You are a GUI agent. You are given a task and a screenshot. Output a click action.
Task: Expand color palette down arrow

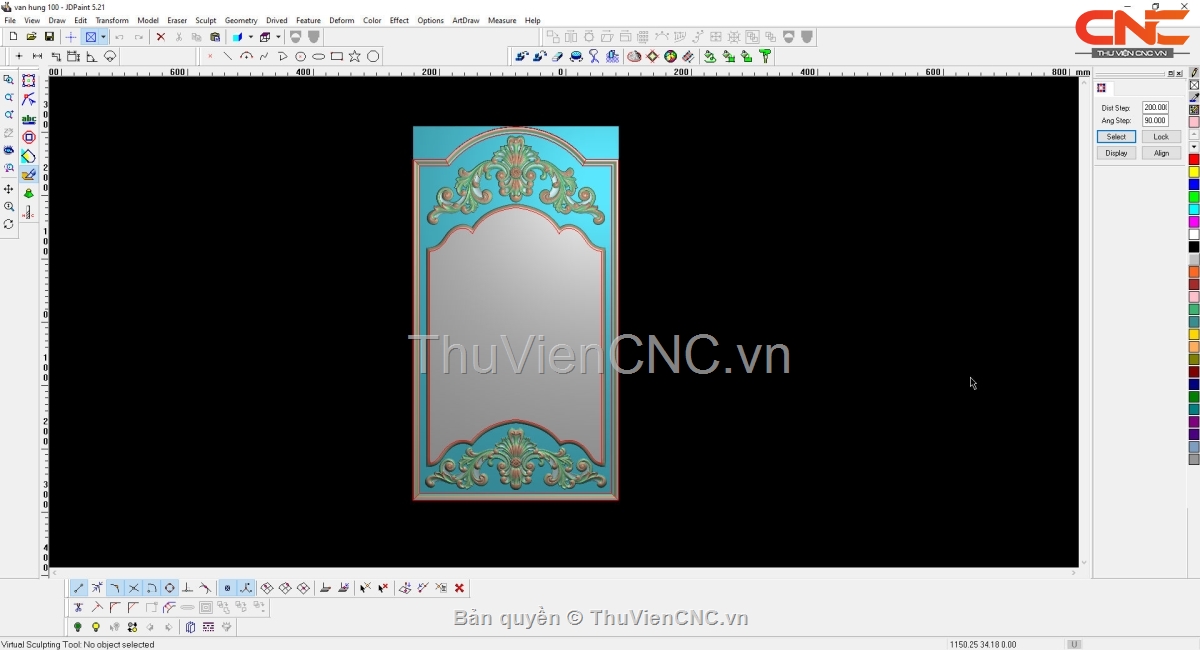pos(1194,147)
